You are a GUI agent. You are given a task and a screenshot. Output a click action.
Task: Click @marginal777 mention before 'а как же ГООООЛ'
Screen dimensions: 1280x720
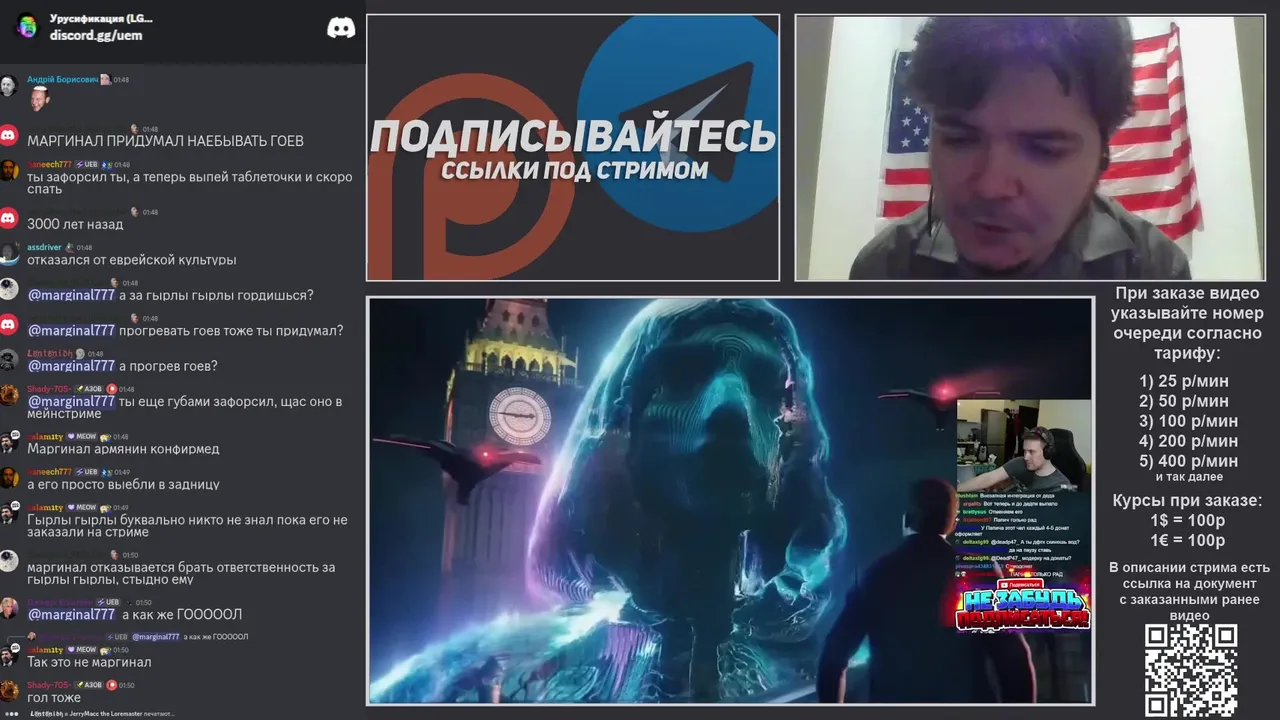71,614
